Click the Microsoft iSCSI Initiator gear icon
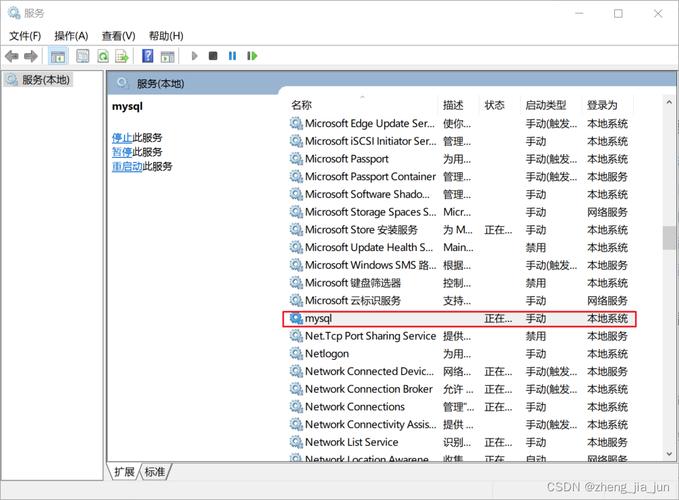 (x=296, y=141)
